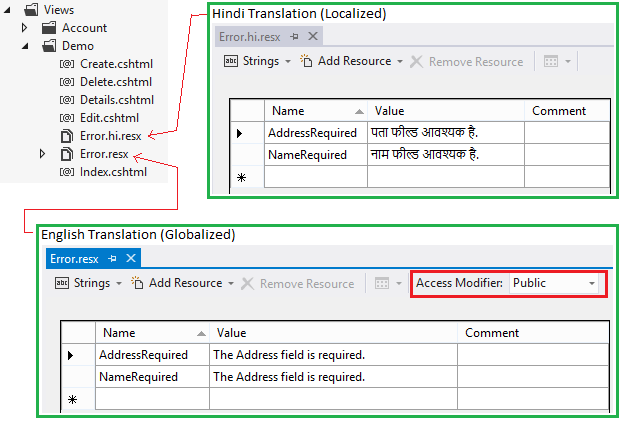This screenshot has width=623, height=422.
Task: Open Details.cshtml file
Action: 117,100
